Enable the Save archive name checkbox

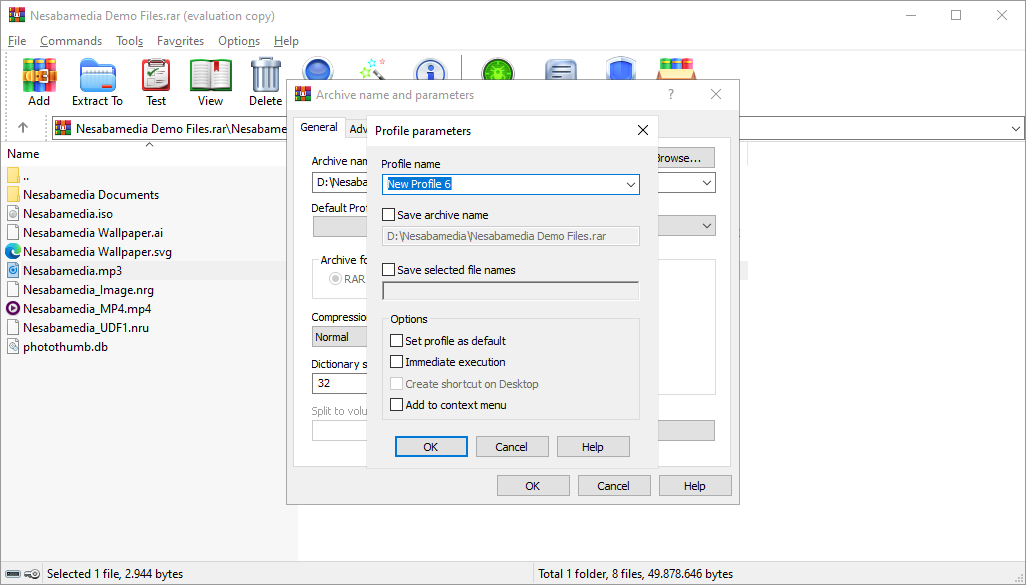coord(389,215)
